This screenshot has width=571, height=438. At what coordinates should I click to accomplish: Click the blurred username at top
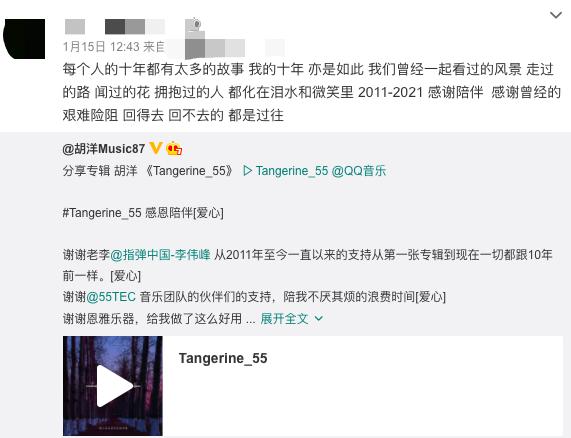tap(115, 27)
